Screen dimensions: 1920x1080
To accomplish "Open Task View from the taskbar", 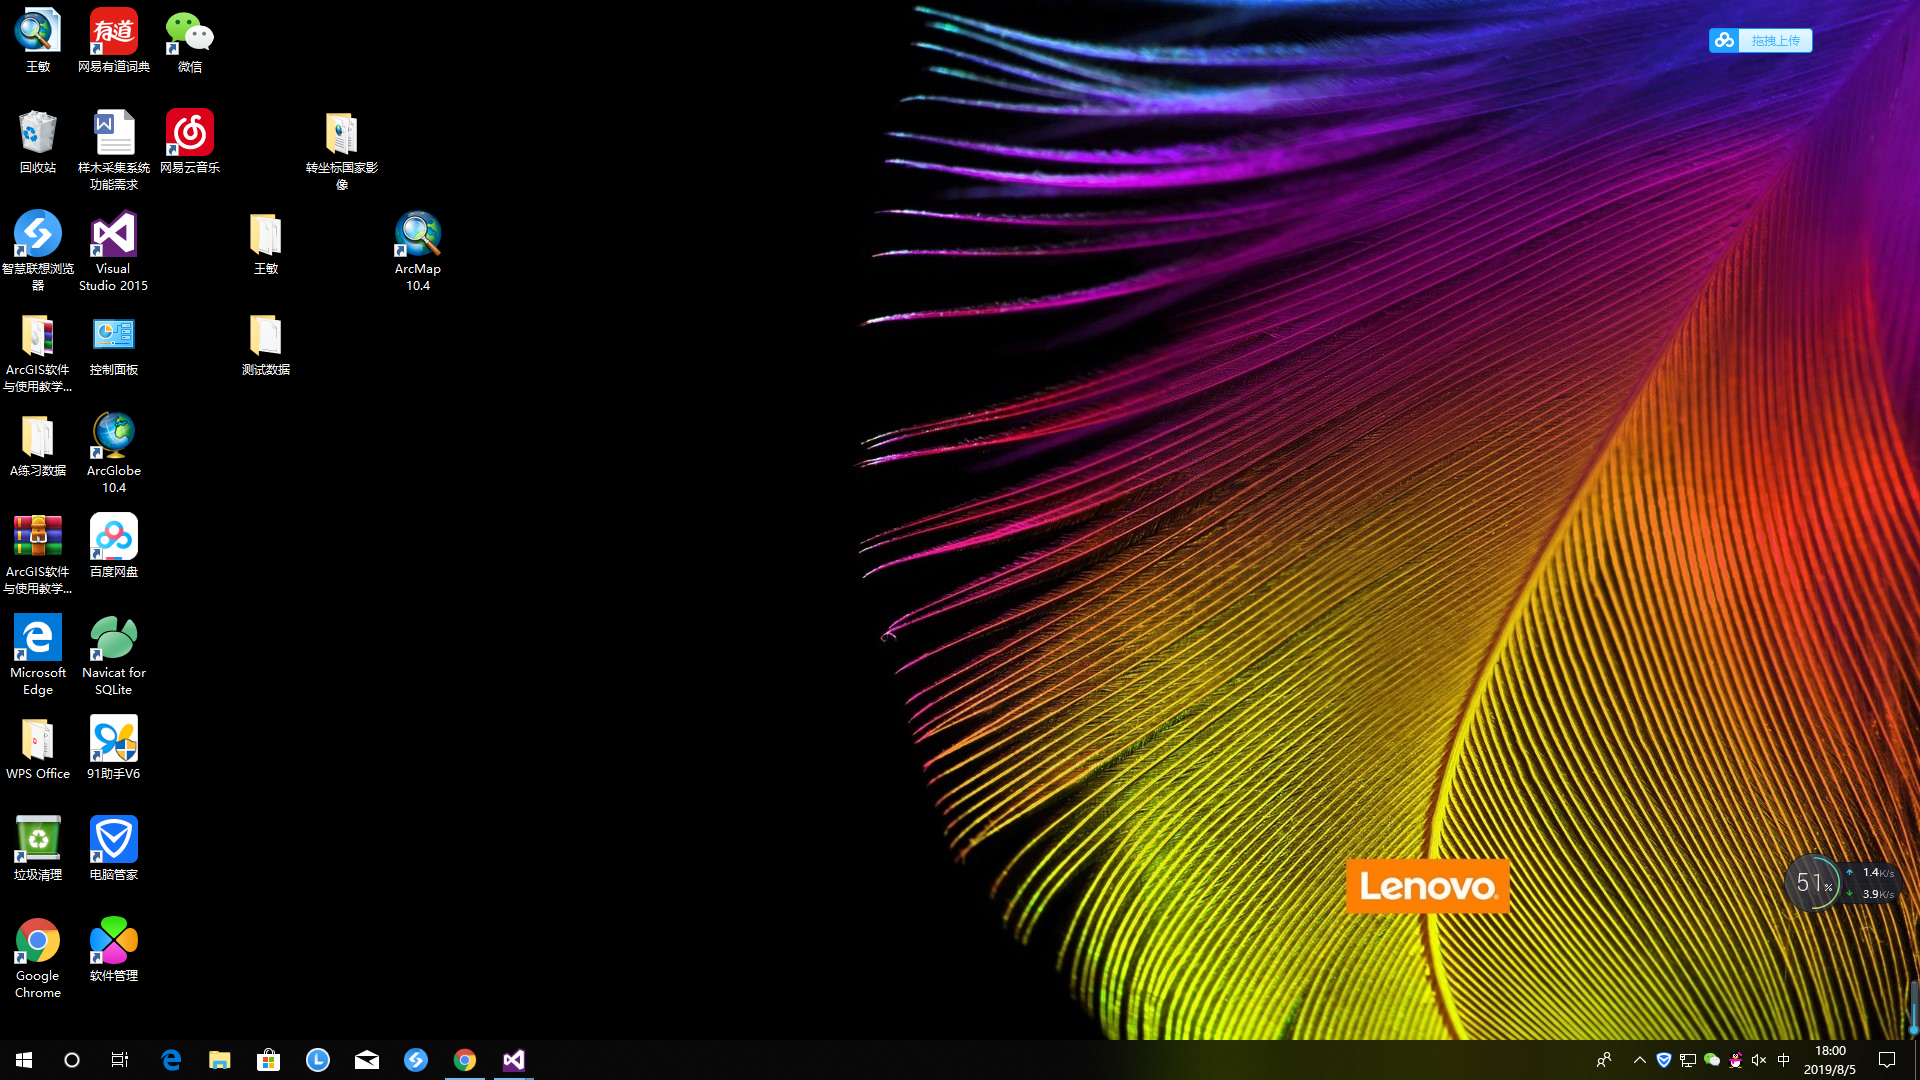I will pos(120,1060).
